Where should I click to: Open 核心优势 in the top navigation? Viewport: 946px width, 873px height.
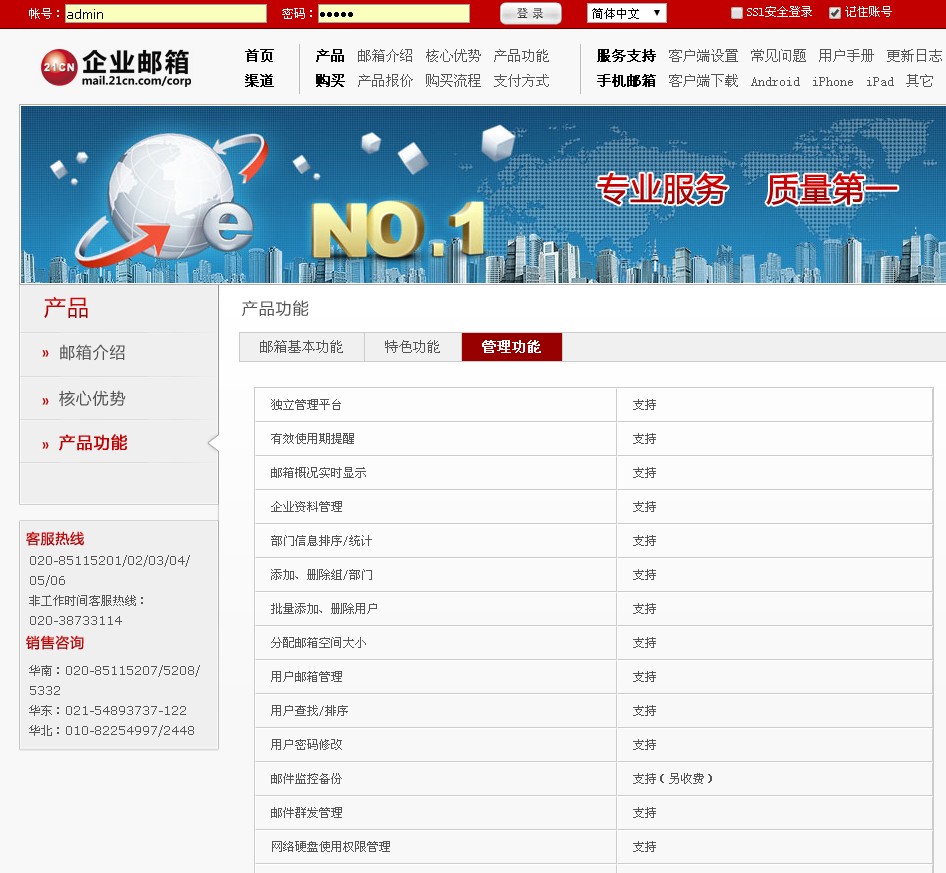pos(453,56)
